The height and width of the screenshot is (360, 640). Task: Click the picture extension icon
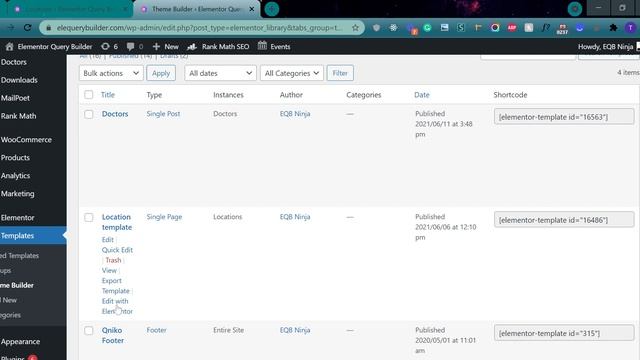pyautogui.click(x=444, y=28)
